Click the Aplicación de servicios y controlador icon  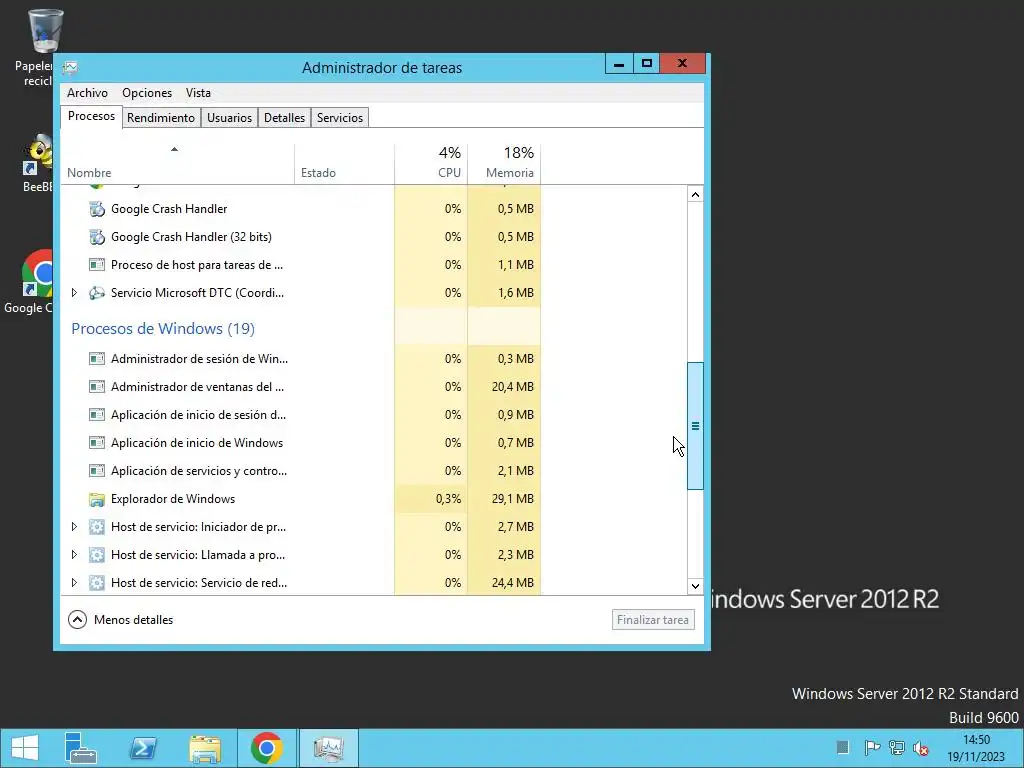click(x=97, y=471)
